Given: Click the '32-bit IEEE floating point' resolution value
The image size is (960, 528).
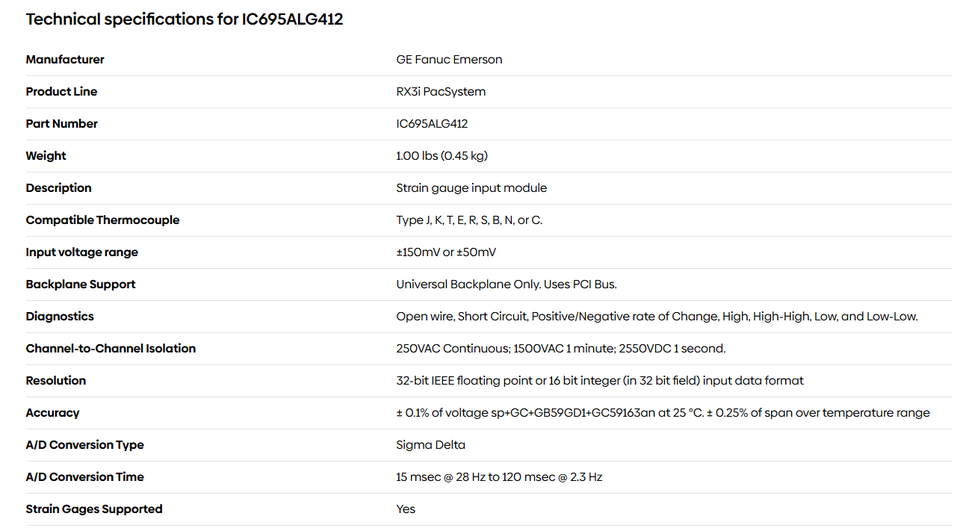Looking at the screenshot, I should [599, 380].
